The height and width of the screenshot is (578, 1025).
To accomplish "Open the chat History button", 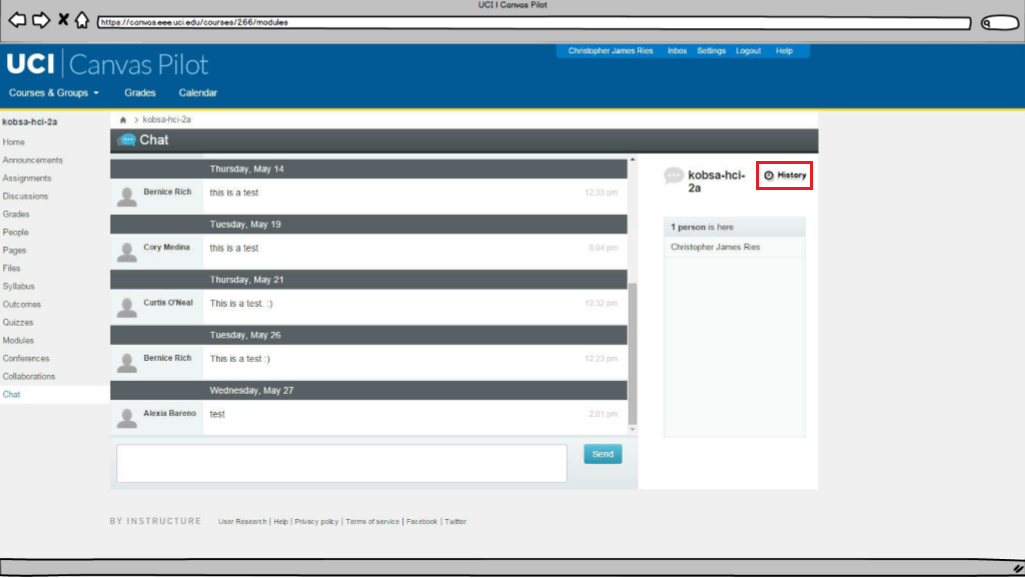I will [784, 176].
